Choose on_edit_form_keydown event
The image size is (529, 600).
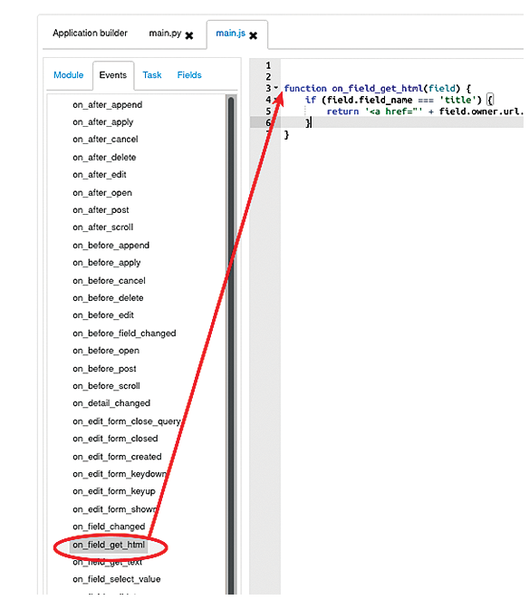tap(120, 474)
